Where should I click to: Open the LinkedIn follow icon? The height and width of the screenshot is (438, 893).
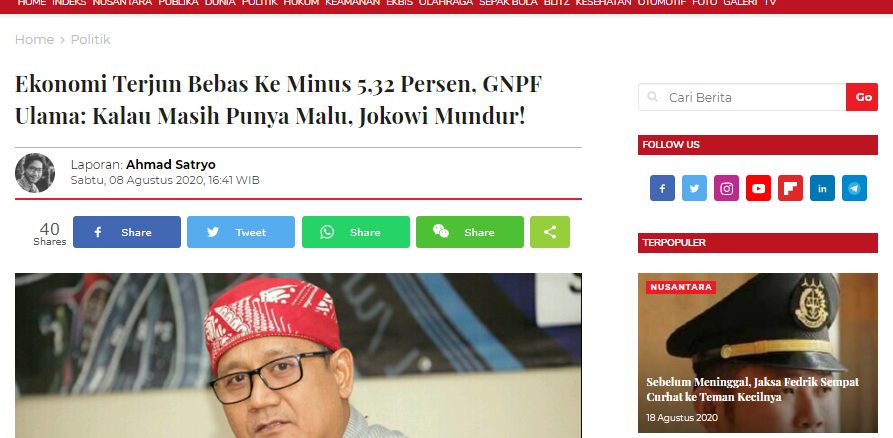pos(822,188)
